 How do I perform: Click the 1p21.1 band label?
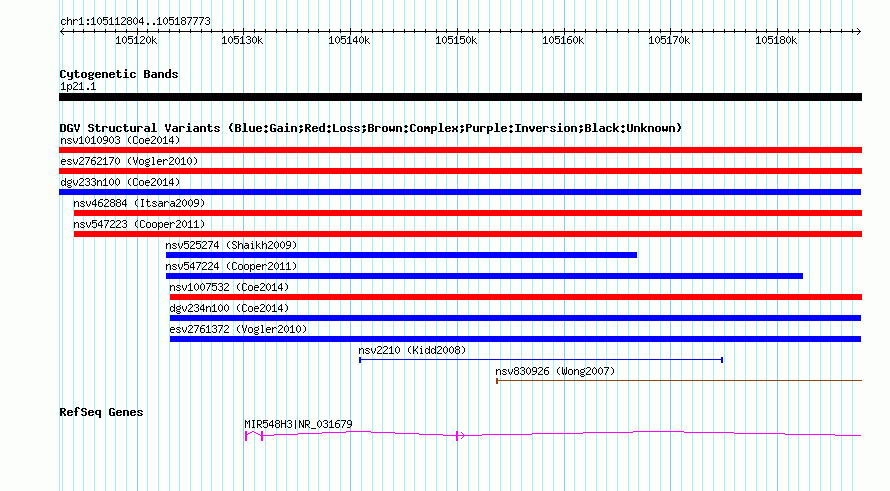tap(78, 86)
